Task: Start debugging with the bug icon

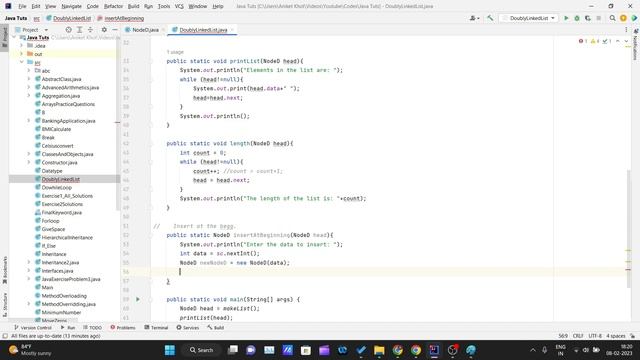Action: (x=577, y=18)
